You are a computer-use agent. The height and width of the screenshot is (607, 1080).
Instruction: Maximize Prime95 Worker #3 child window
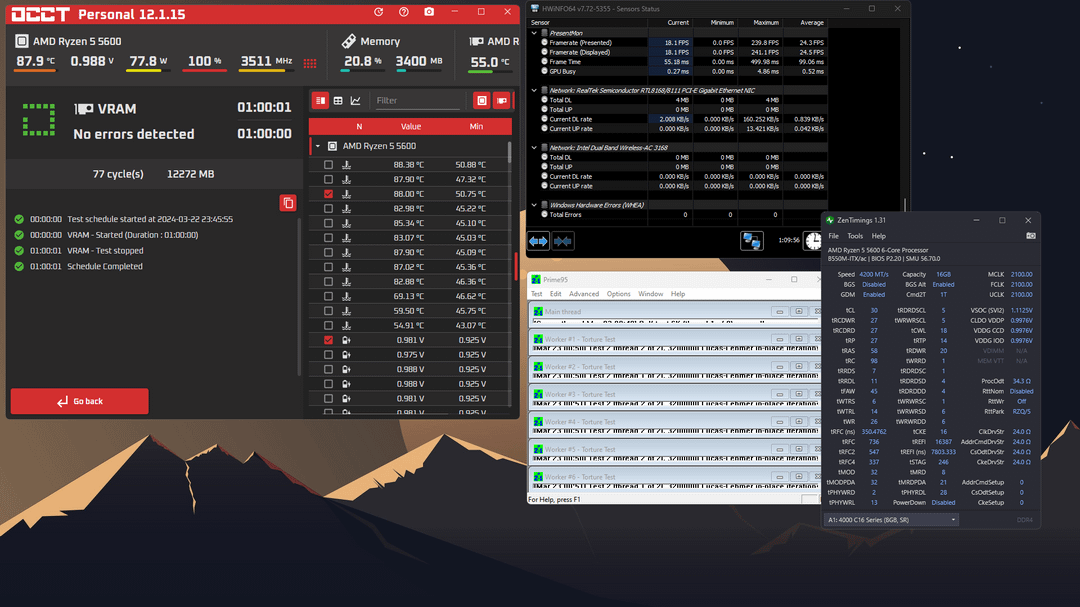click(799, 394)
